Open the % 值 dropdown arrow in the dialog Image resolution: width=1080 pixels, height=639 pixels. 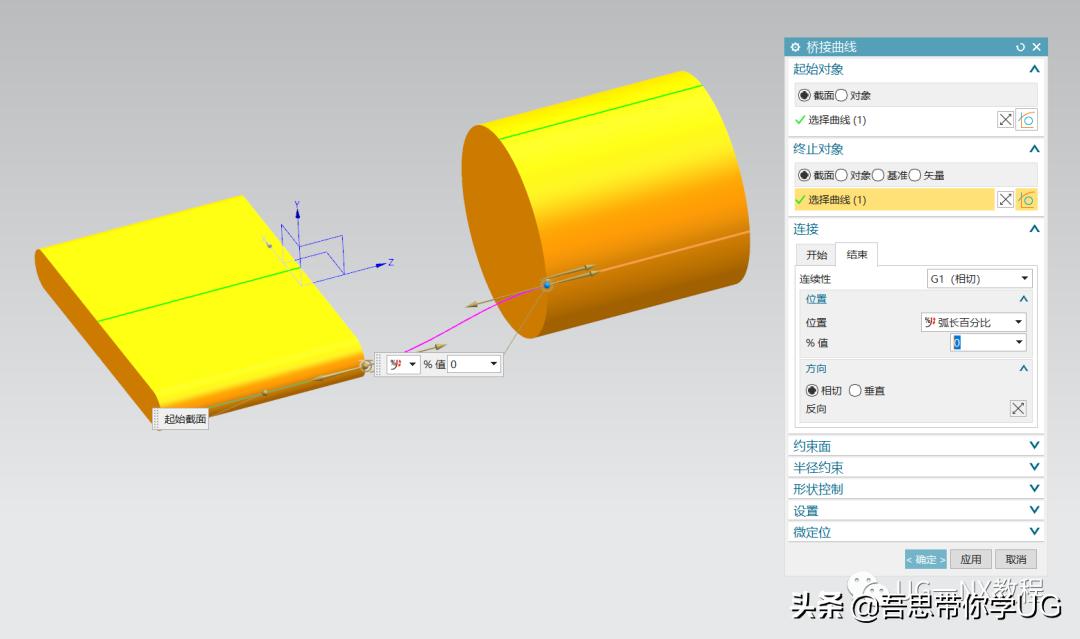click(x=1019, y=342)
